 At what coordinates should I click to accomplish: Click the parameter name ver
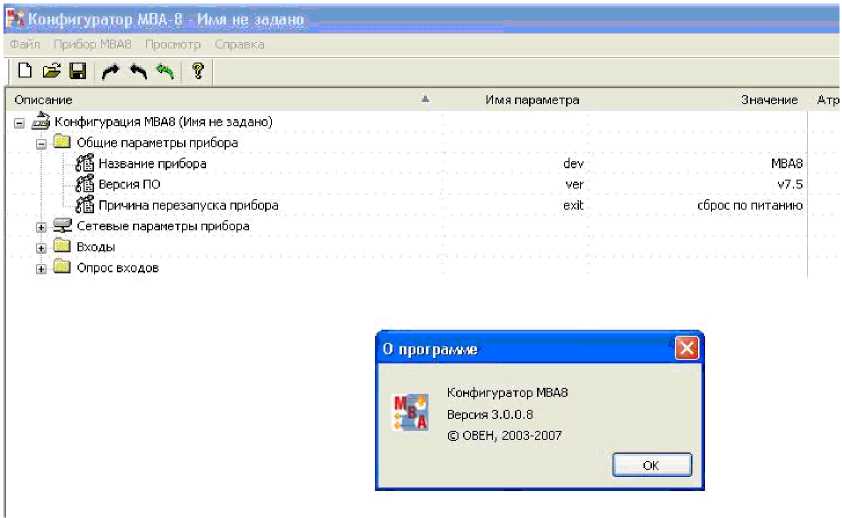(x=574, y=184)
